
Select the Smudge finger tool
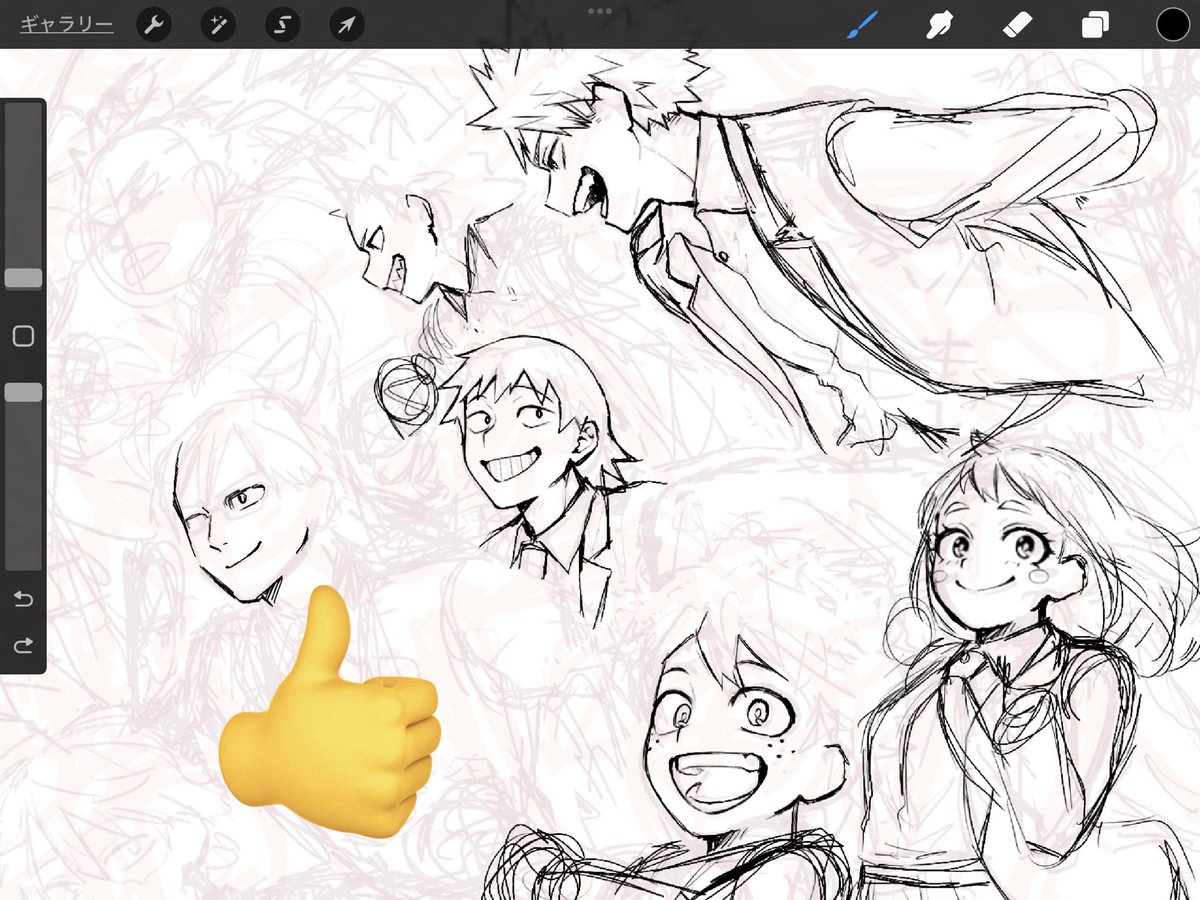938,25
